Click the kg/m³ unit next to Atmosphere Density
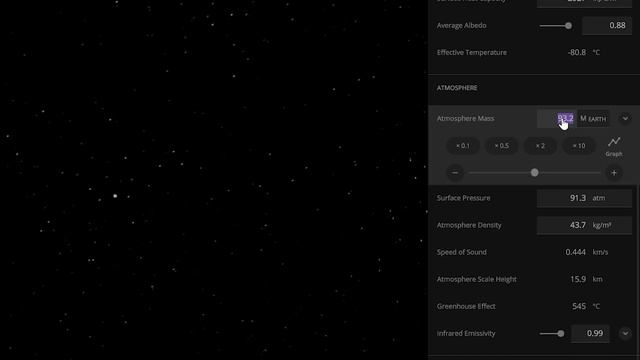This screenshot has height=360, width=640. (602, 225)
